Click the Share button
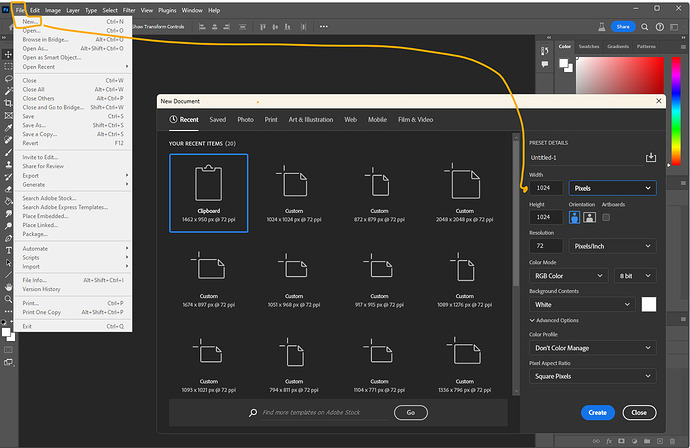 click(623, 26)
